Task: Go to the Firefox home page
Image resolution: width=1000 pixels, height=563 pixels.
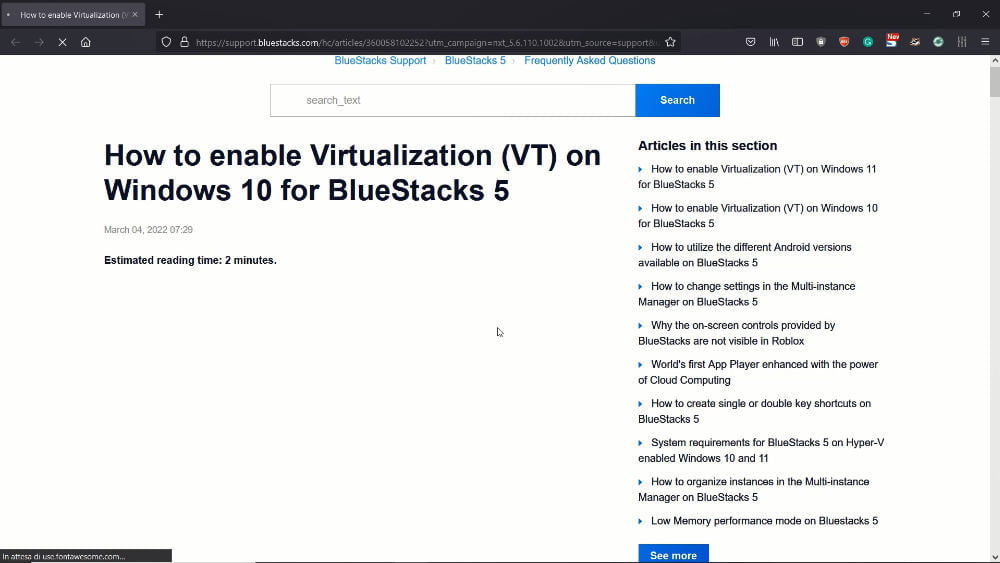Action: point(85,42)
